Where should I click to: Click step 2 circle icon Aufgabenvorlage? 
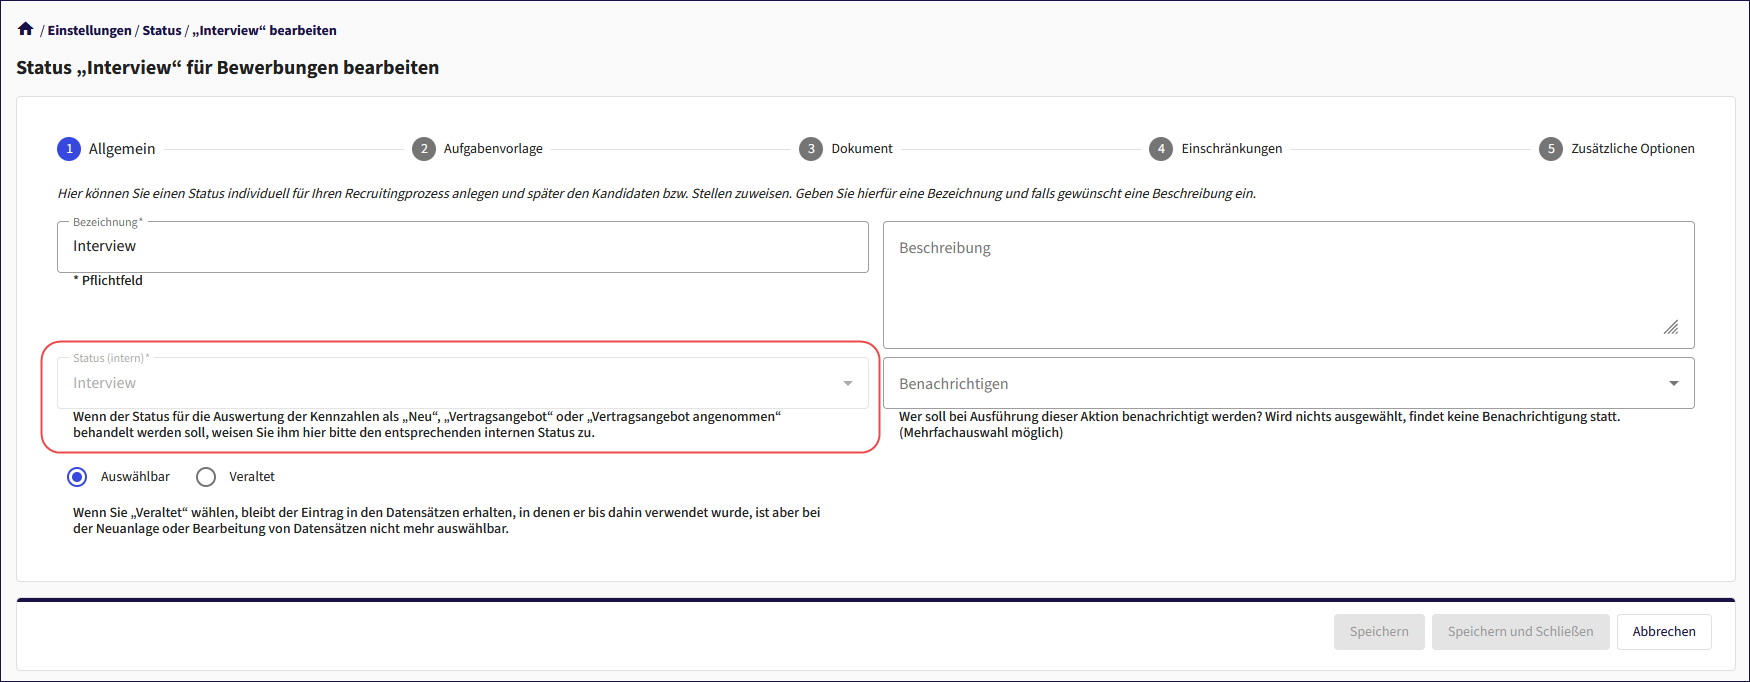tap(424, 149)
